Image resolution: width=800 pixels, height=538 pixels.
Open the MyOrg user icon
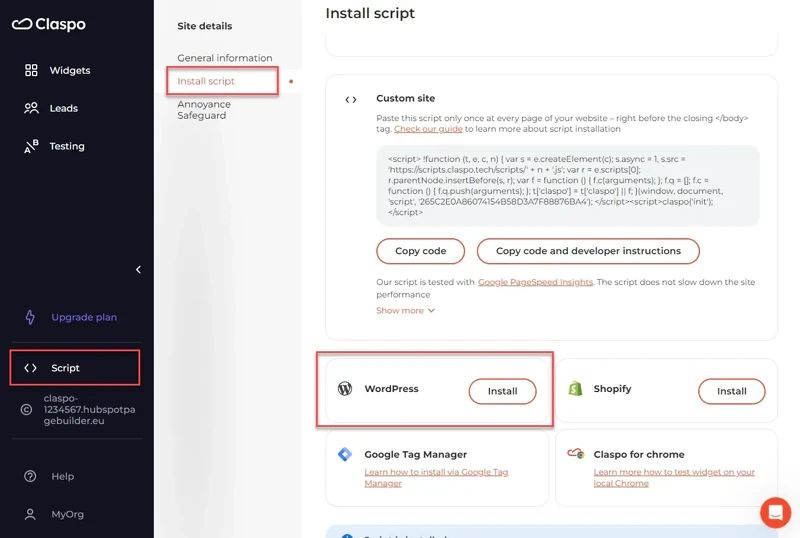pyautogui.click(x=30, y=514)
